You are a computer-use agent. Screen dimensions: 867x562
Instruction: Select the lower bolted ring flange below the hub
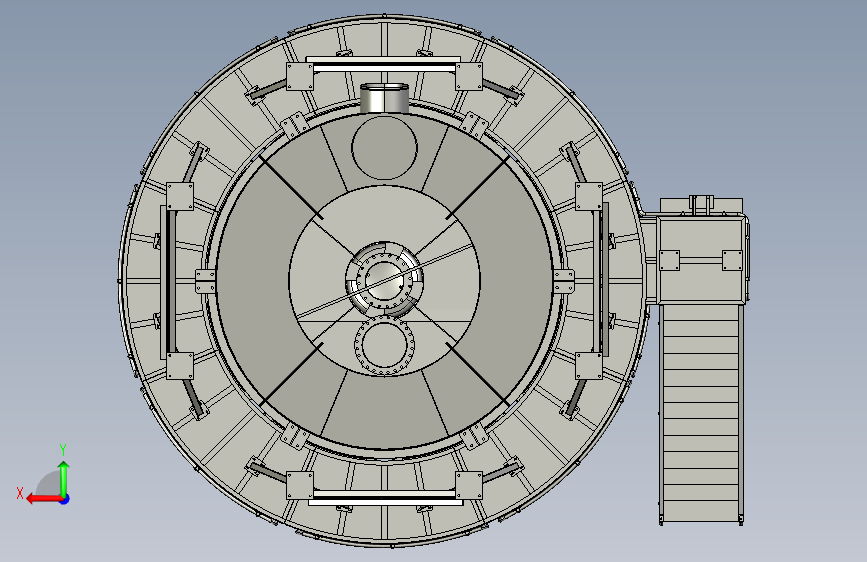pos(384,346)
